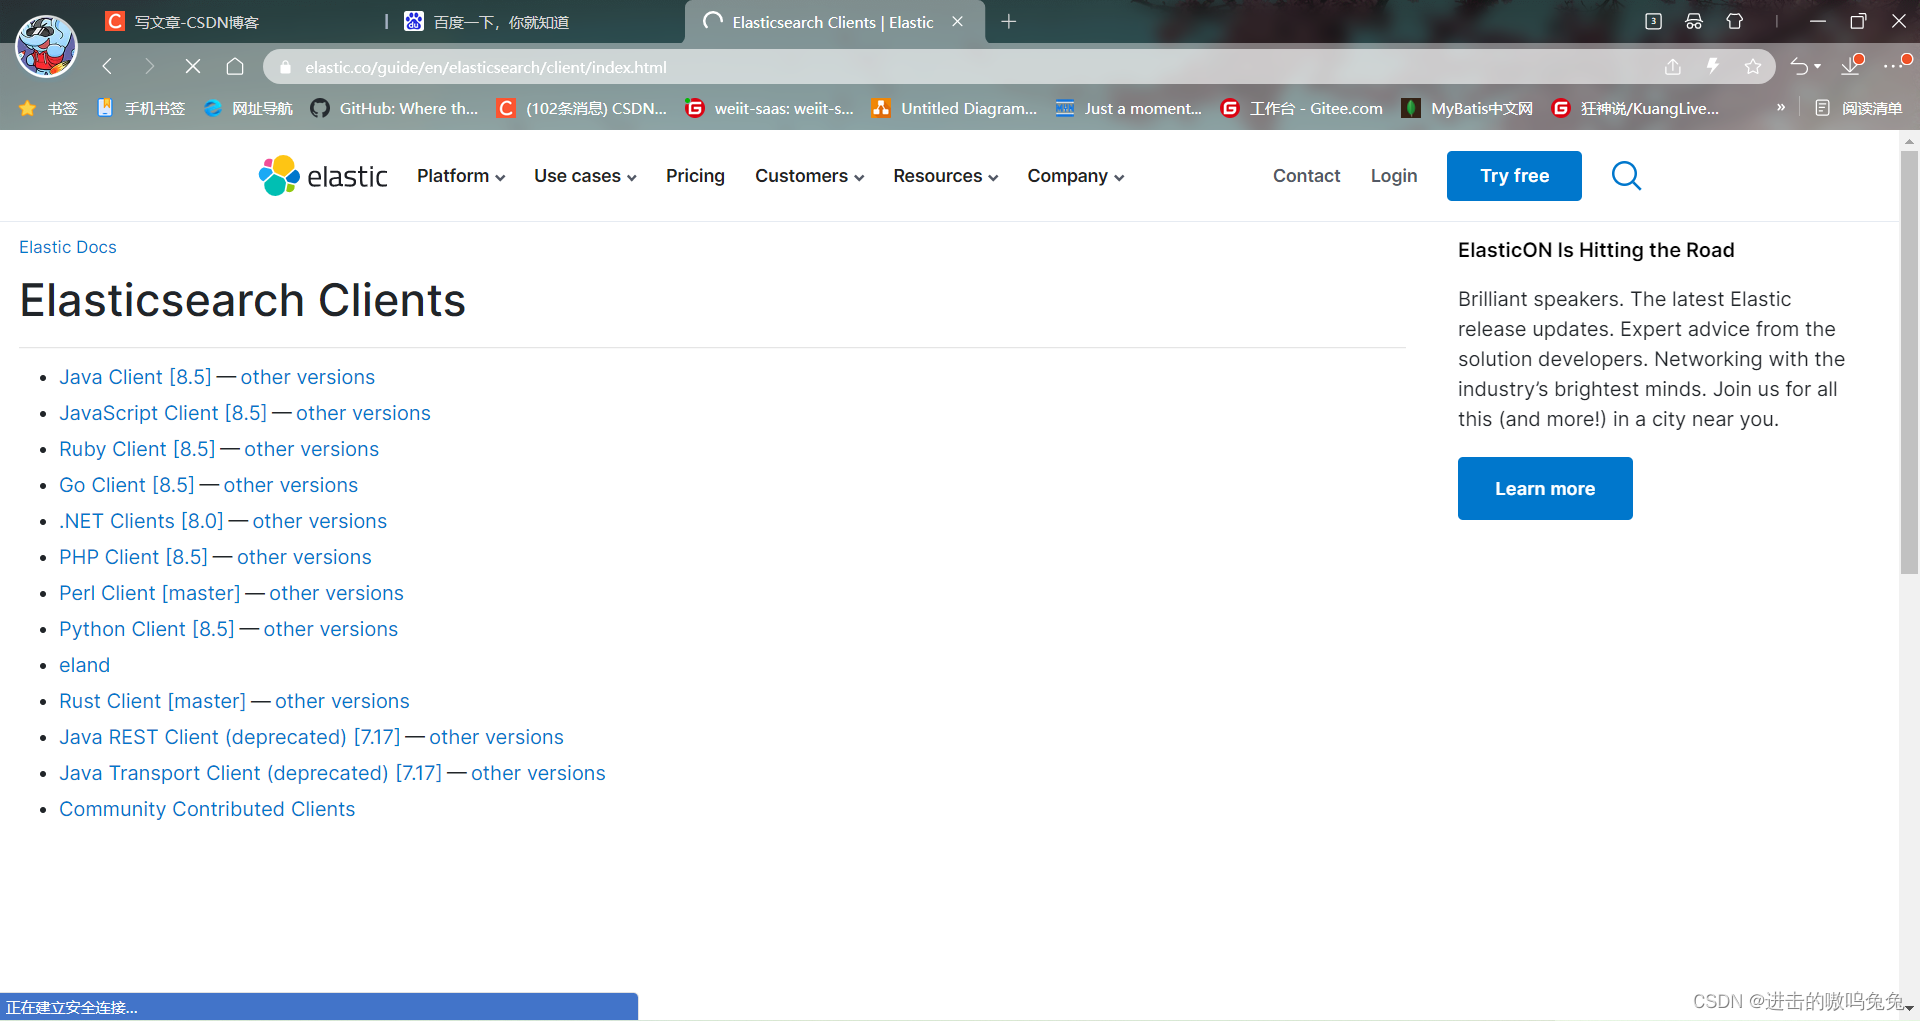The width and height of the screenshot is (1920, 1021).
Task: Open the Contact page
Action: (x=1306, y=176)
